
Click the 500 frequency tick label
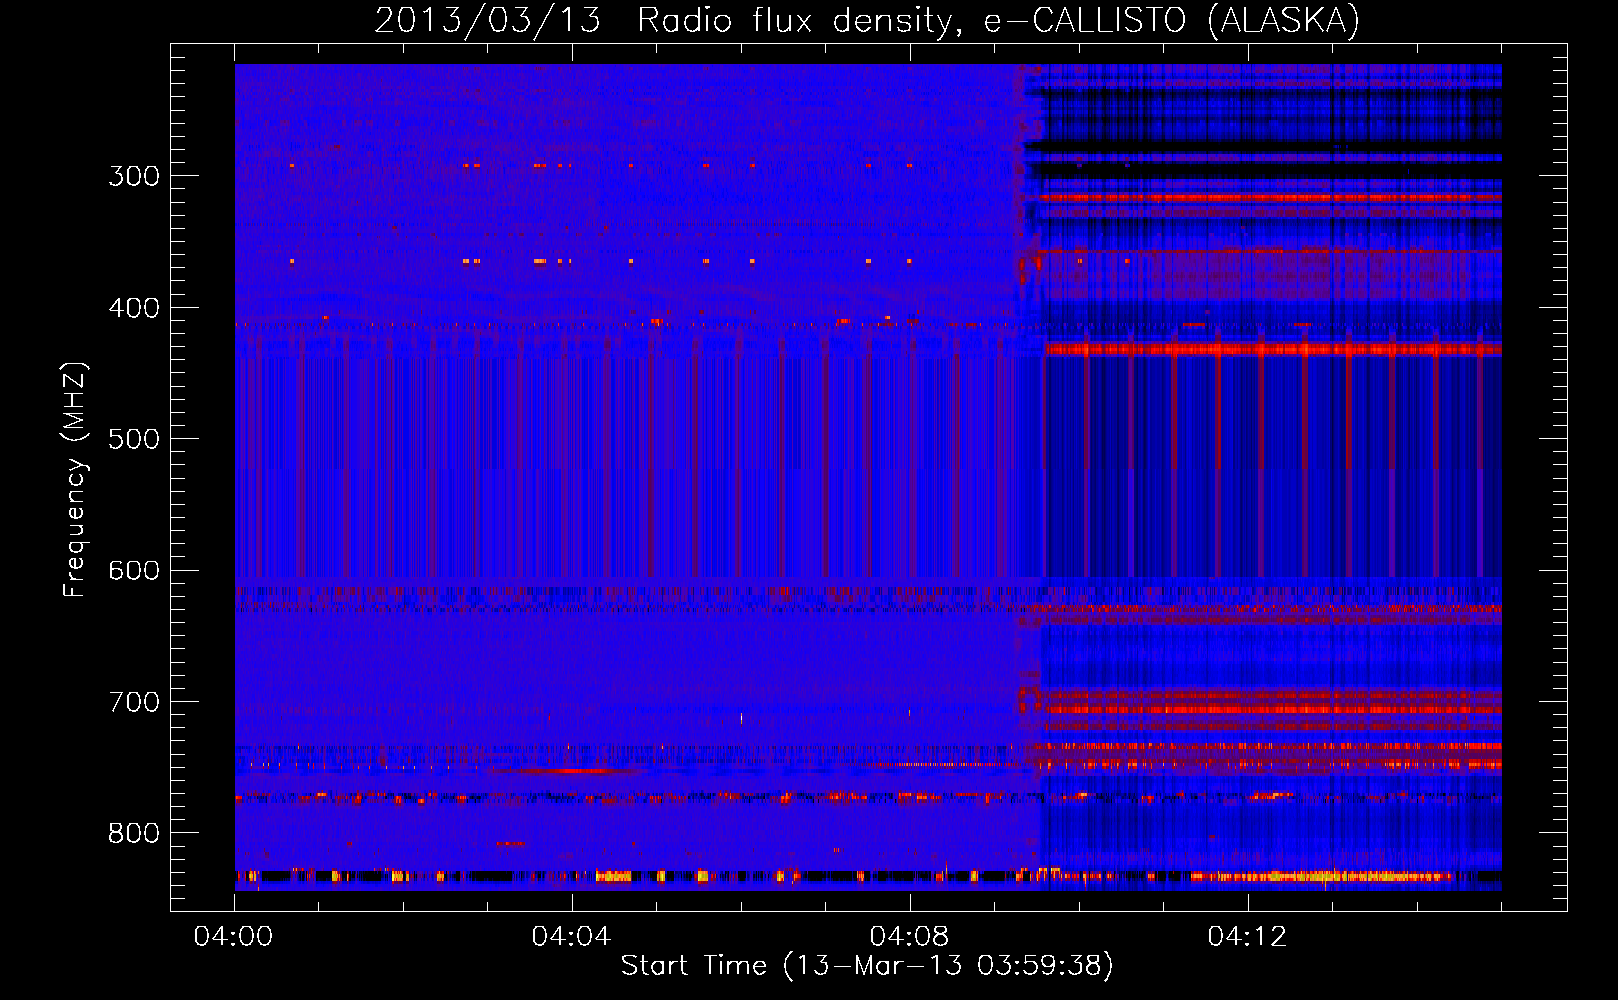pyautogui.click(x=134, y=439)
